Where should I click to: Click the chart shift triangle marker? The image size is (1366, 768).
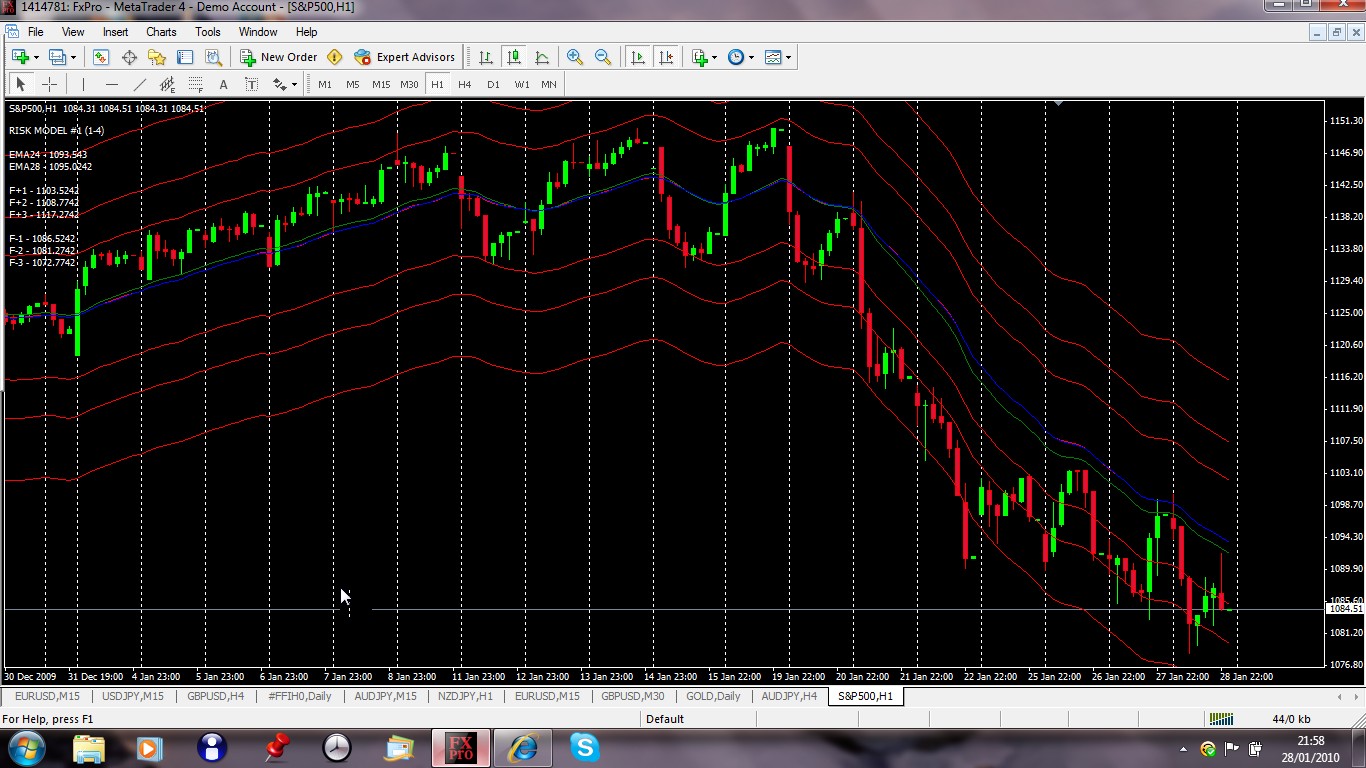(x=1058, y=103)
